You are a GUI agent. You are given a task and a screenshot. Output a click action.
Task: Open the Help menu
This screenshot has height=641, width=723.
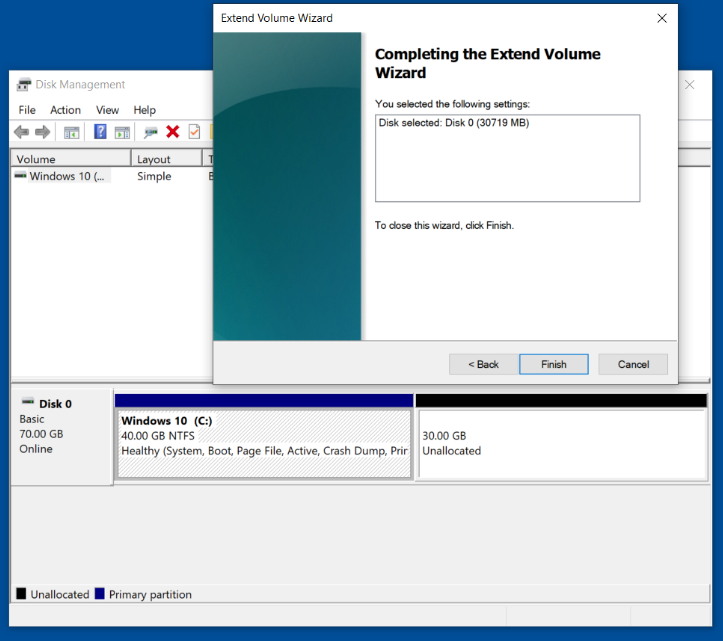pyautogui.click(x=145, y=110)
